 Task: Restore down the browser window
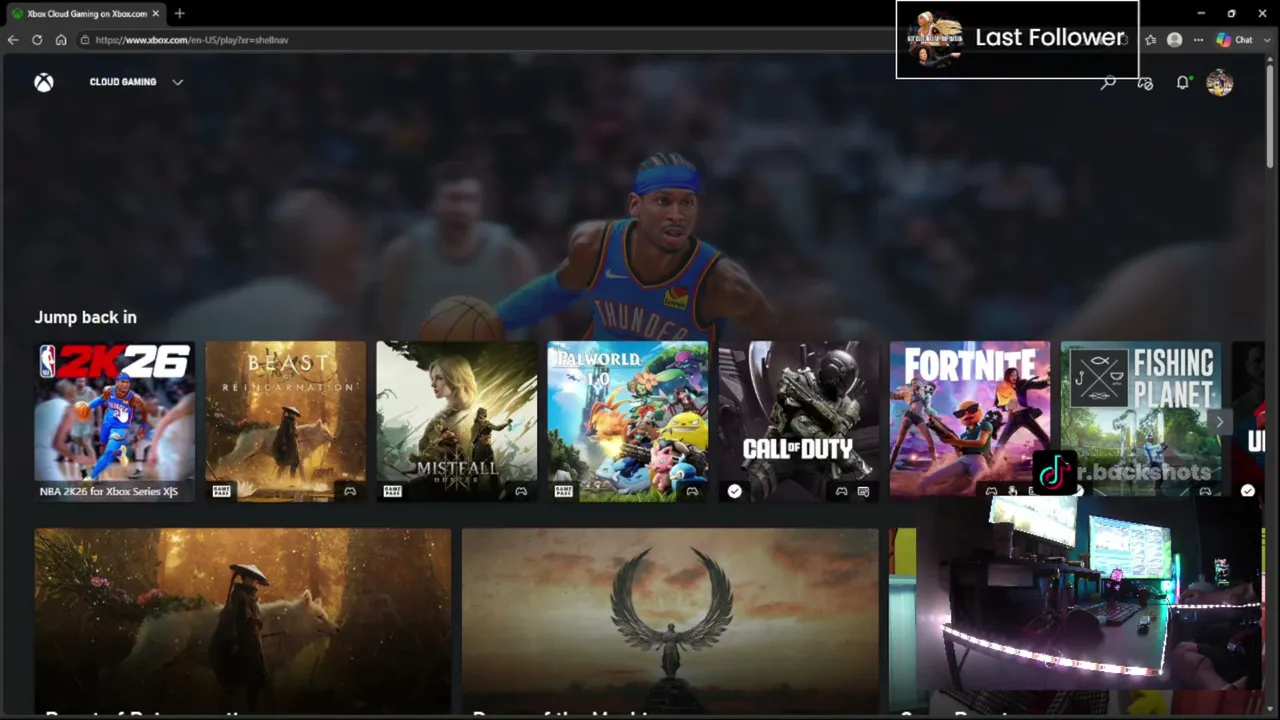point(1231,13)
